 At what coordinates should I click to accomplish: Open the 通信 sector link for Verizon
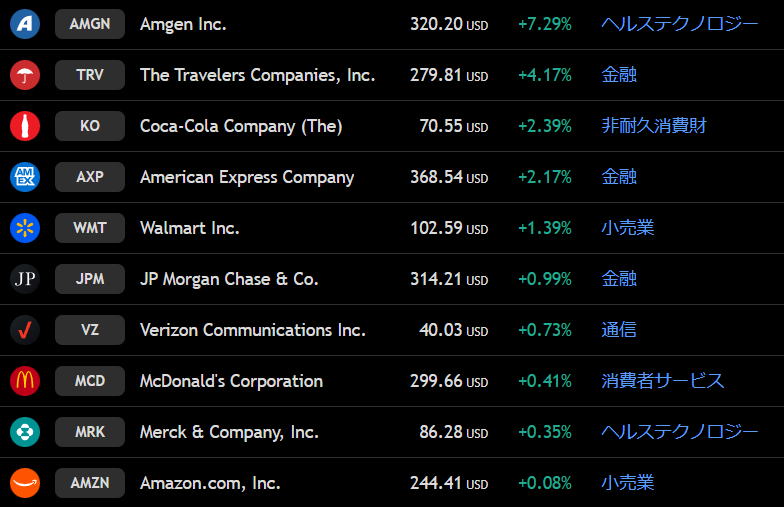[619, 330]
